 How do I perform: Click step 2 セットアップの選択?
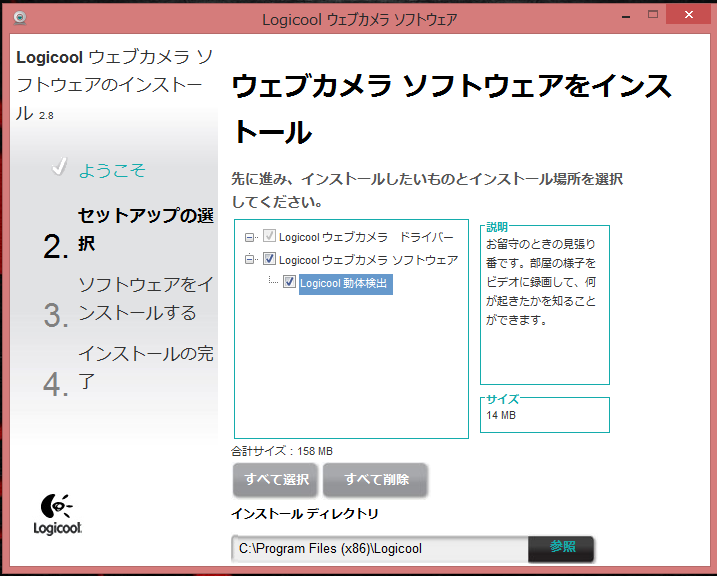[129, 231]
